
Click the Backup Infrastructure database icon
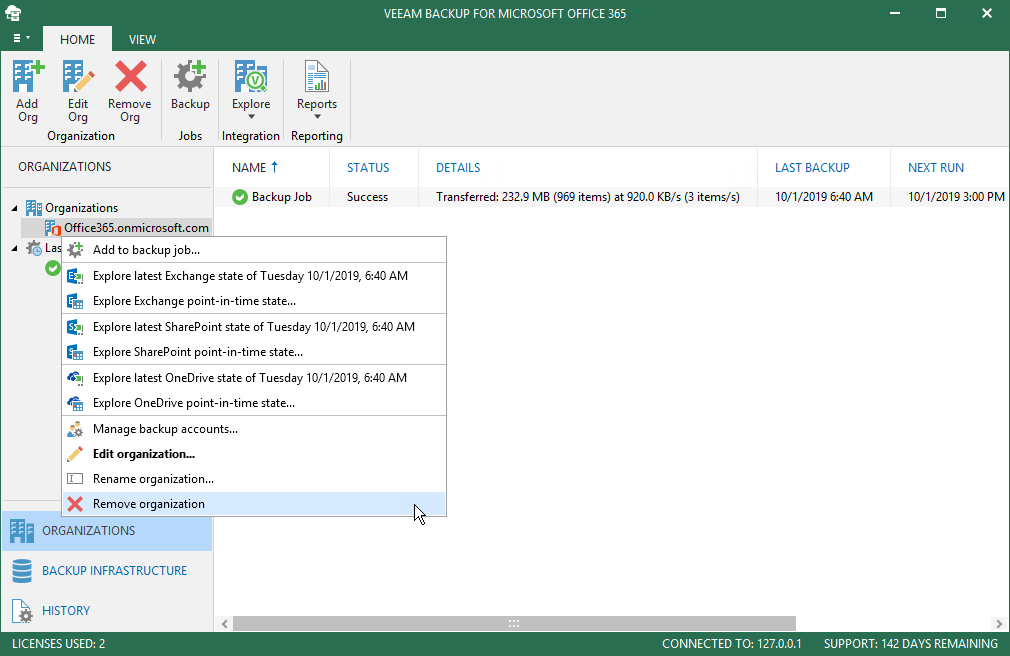point(22,571)
